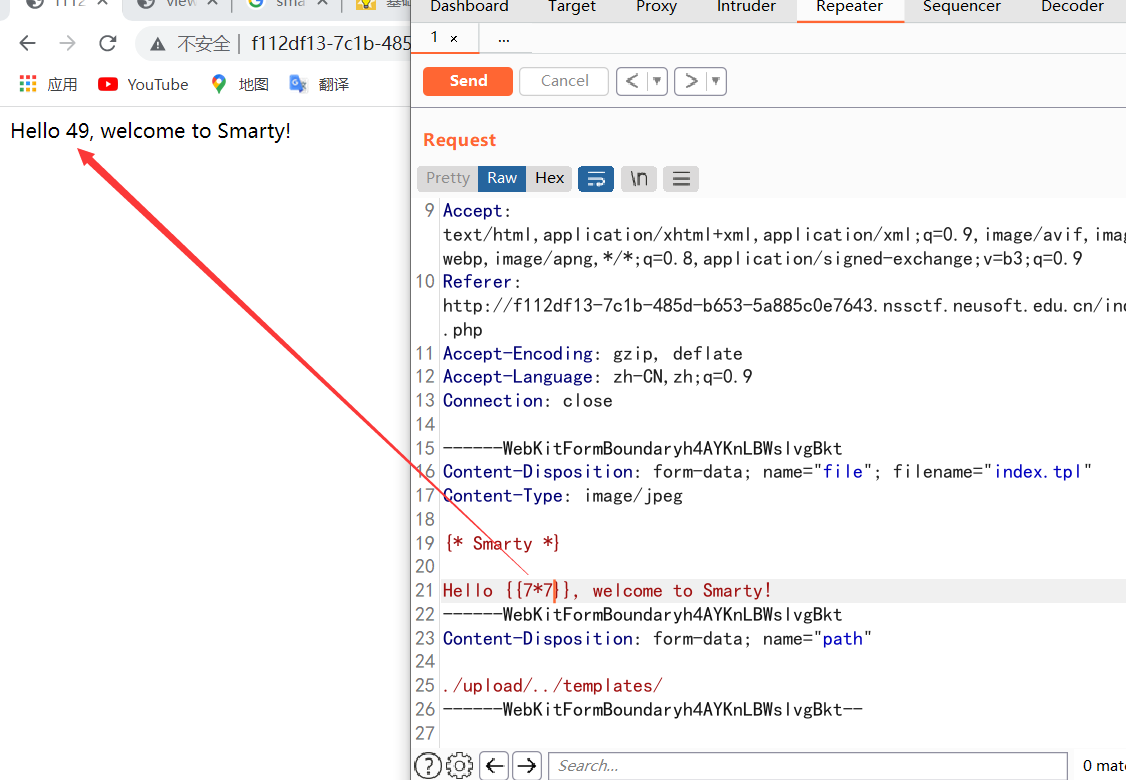1126x780 pixels.
Task: Switch to the Intruder tab
Action: (746, 7)
